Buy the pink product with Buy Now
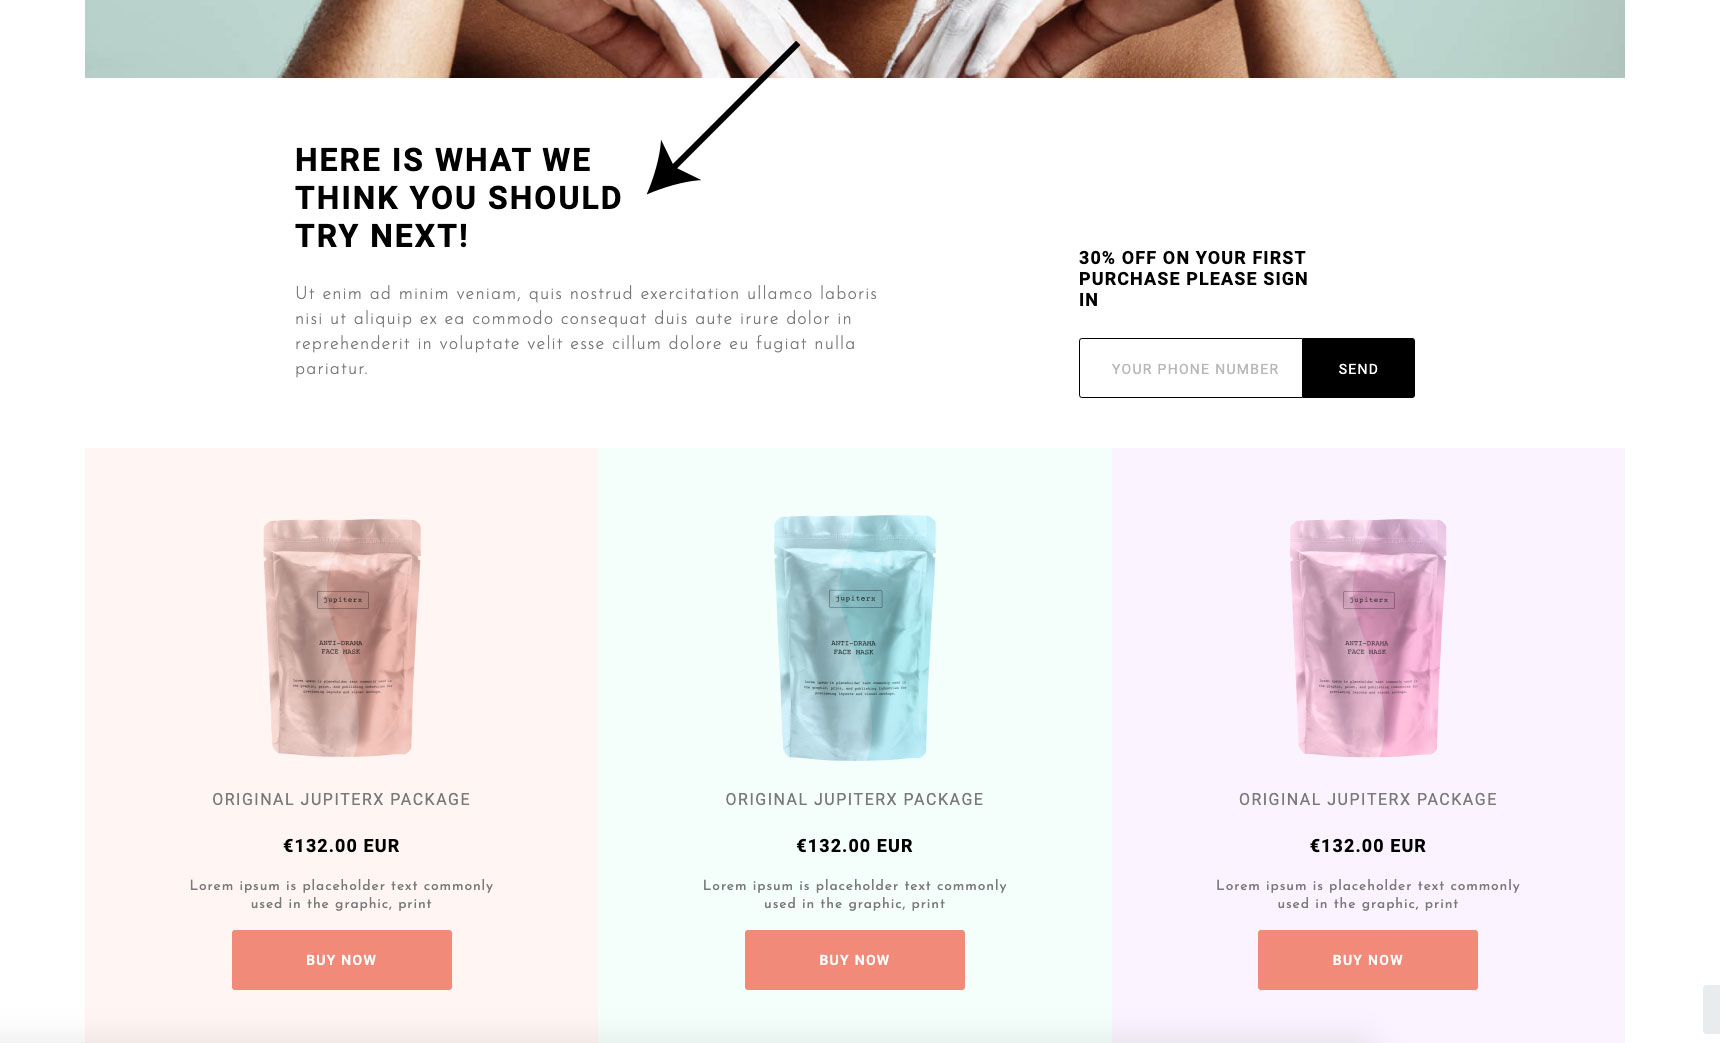Viewport: 1720px width, 1043px height. 1368,960
